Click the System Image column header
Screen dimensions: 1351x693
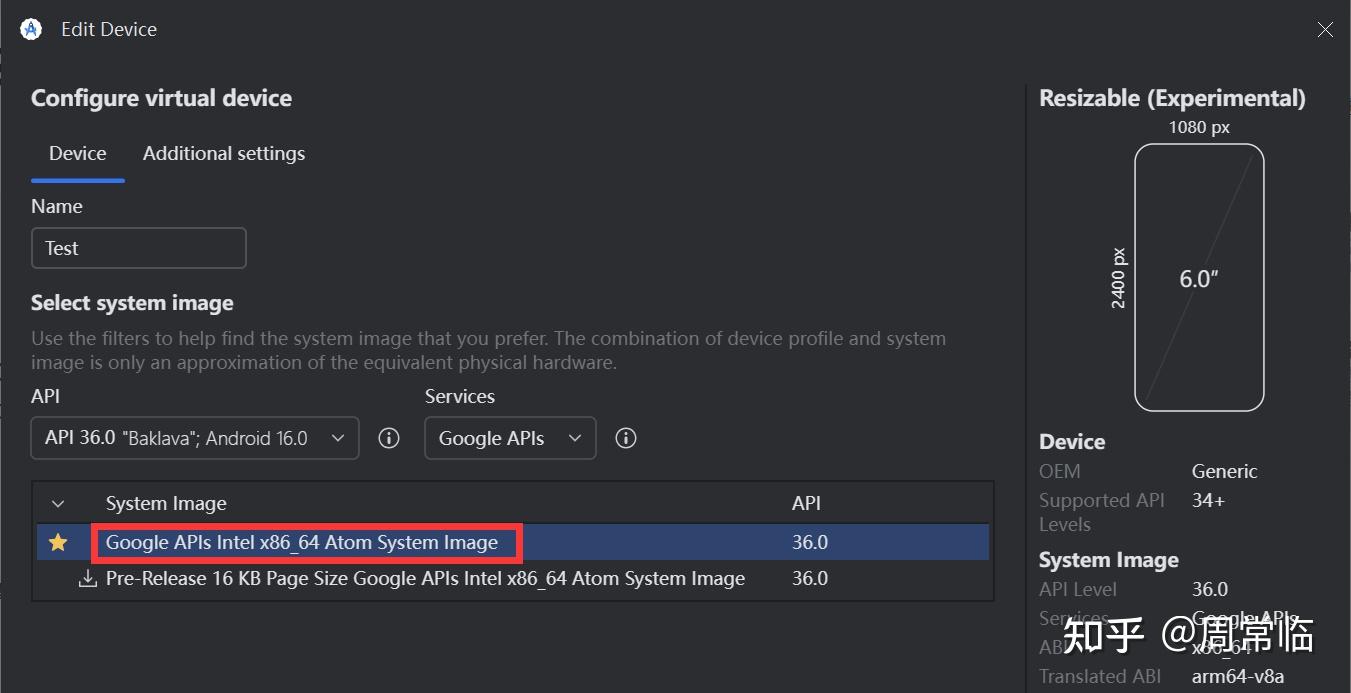[x=165, y=503]
